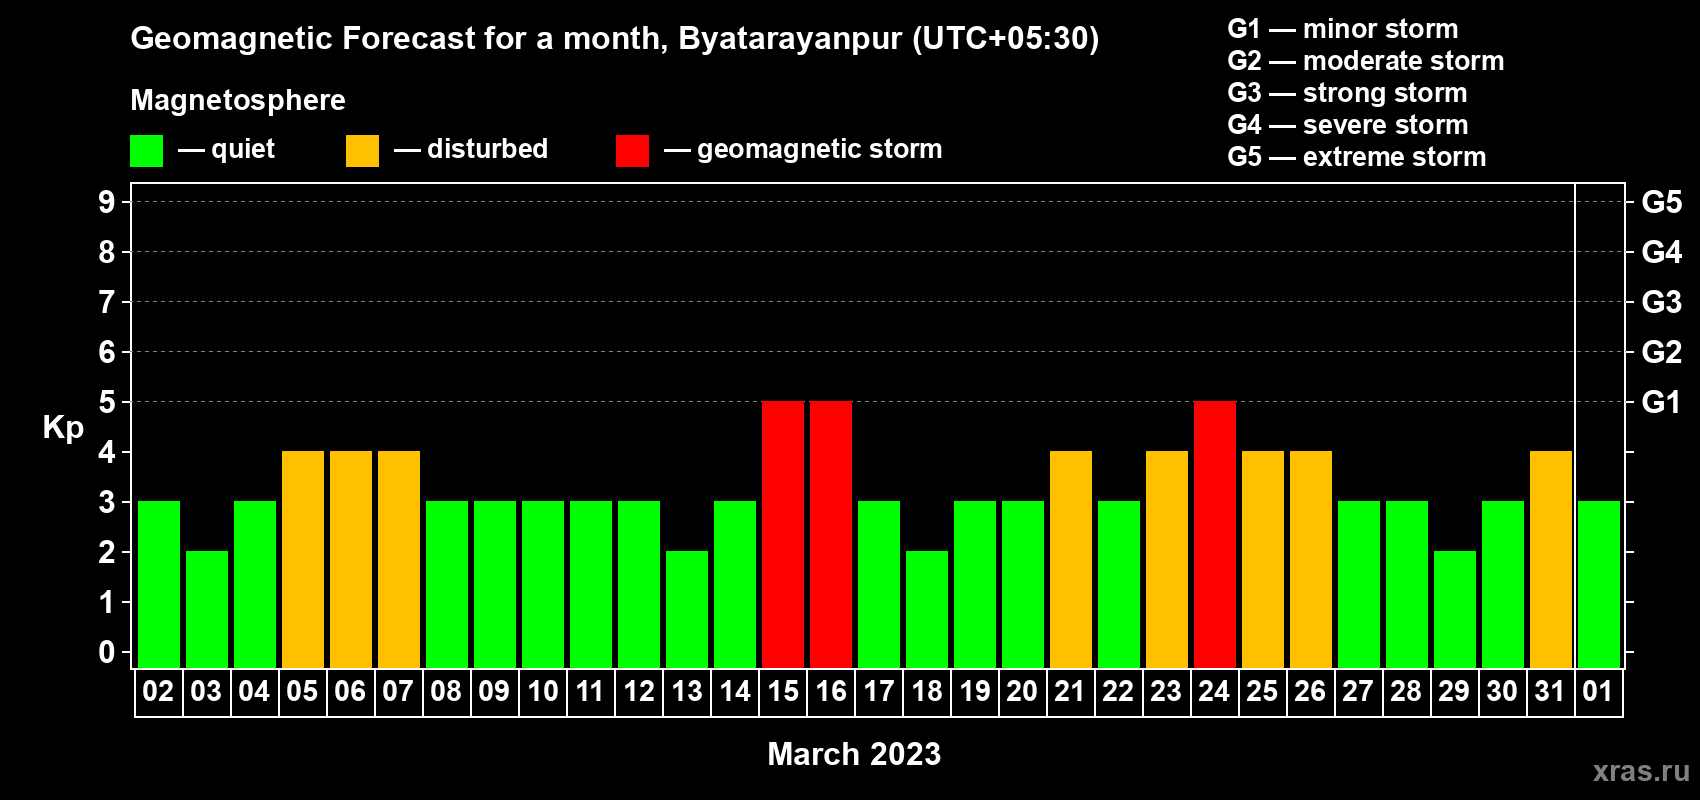Image resolution: width=1700 pixels, height=800 pixels.
Task: Click the red bar for March 15
Action: tap(783, 534)
